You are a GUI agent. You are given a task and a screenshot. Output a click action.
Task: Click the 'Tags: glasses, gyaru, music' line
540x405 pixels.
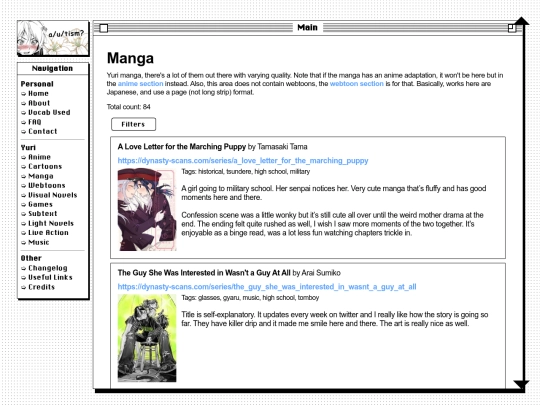pyautogui.click(x=250, y=298)
